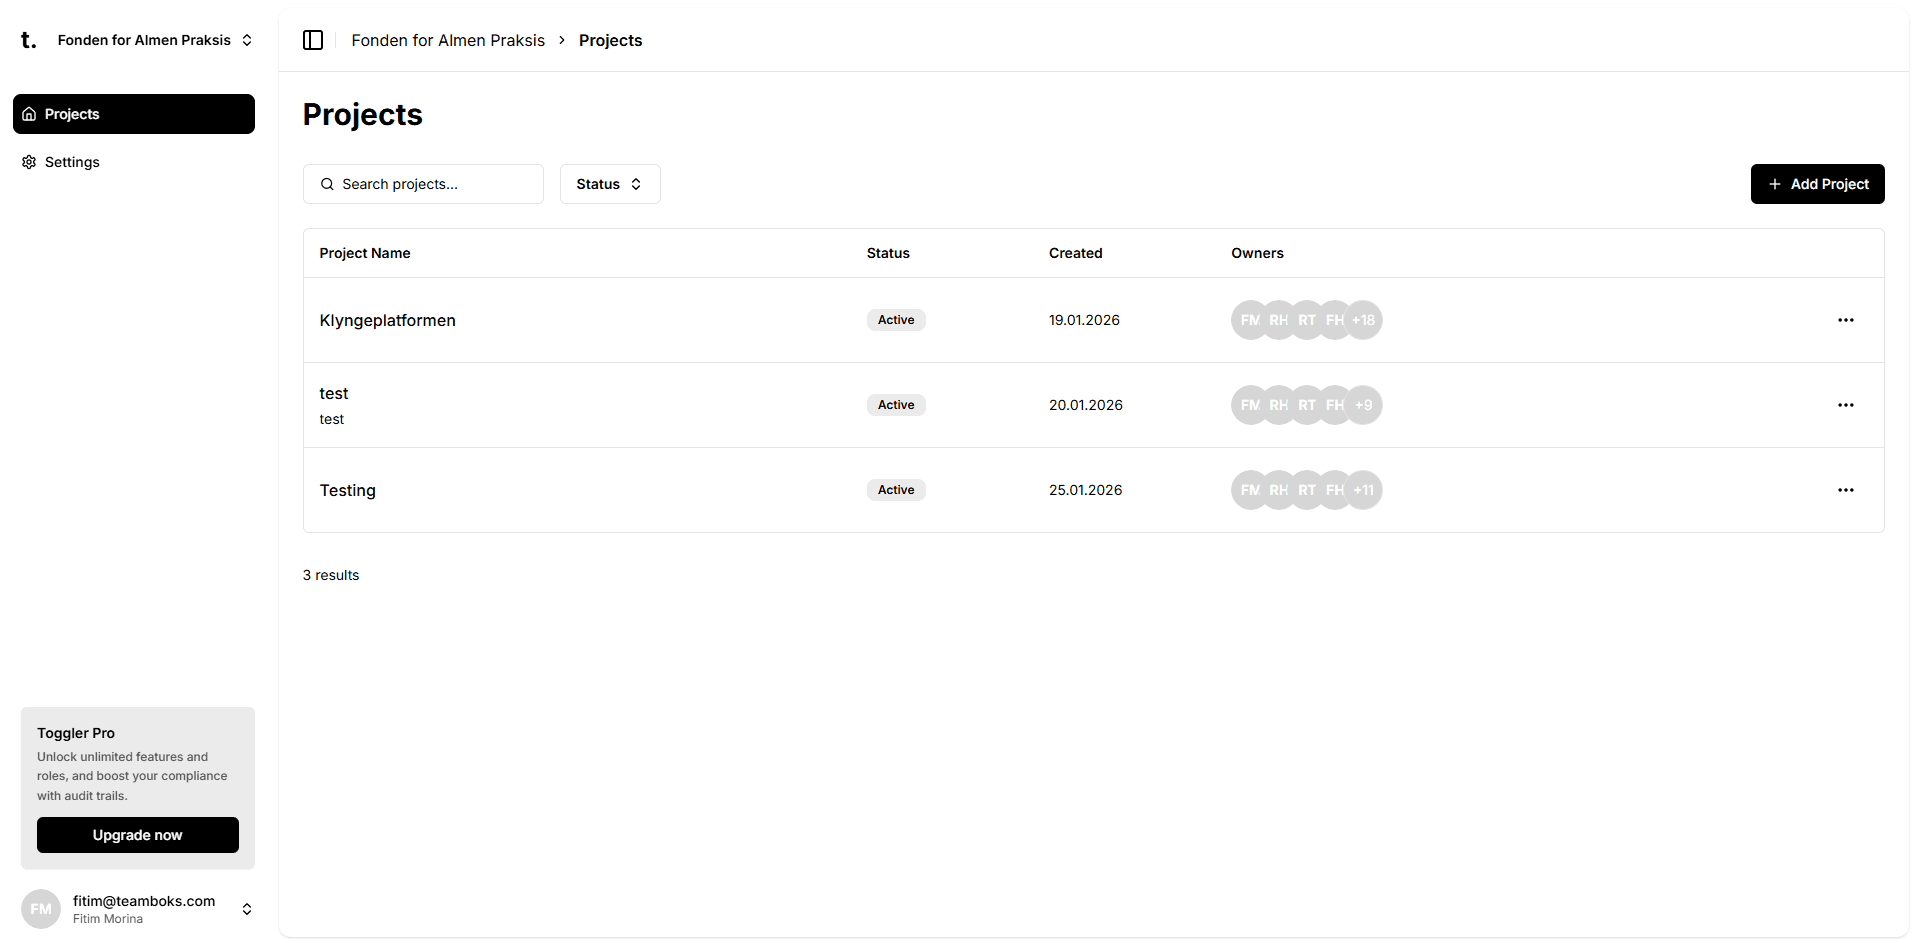This screenshot has height=943, width=1916.
Task: Click the Fonden for Almen Praksis breadcrumb
Action: pyautogui.click(x=448, y=40)
